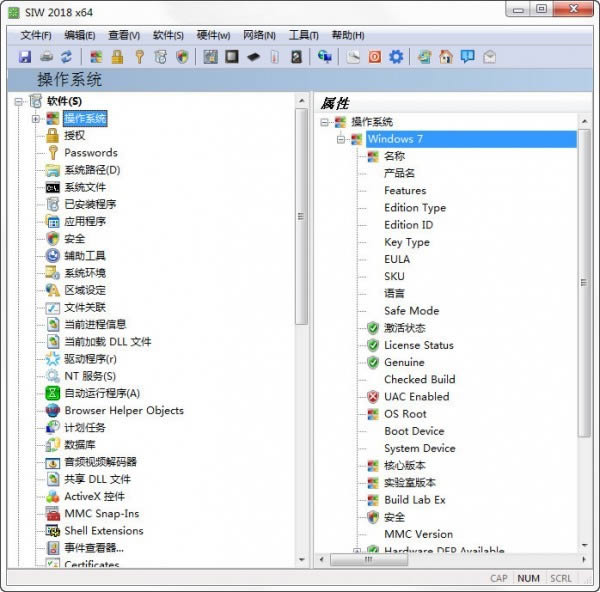Select Build Lab Ex property row
Image resolution: width=600 pixels, height=592 pixels.
[x=415, y=500]
